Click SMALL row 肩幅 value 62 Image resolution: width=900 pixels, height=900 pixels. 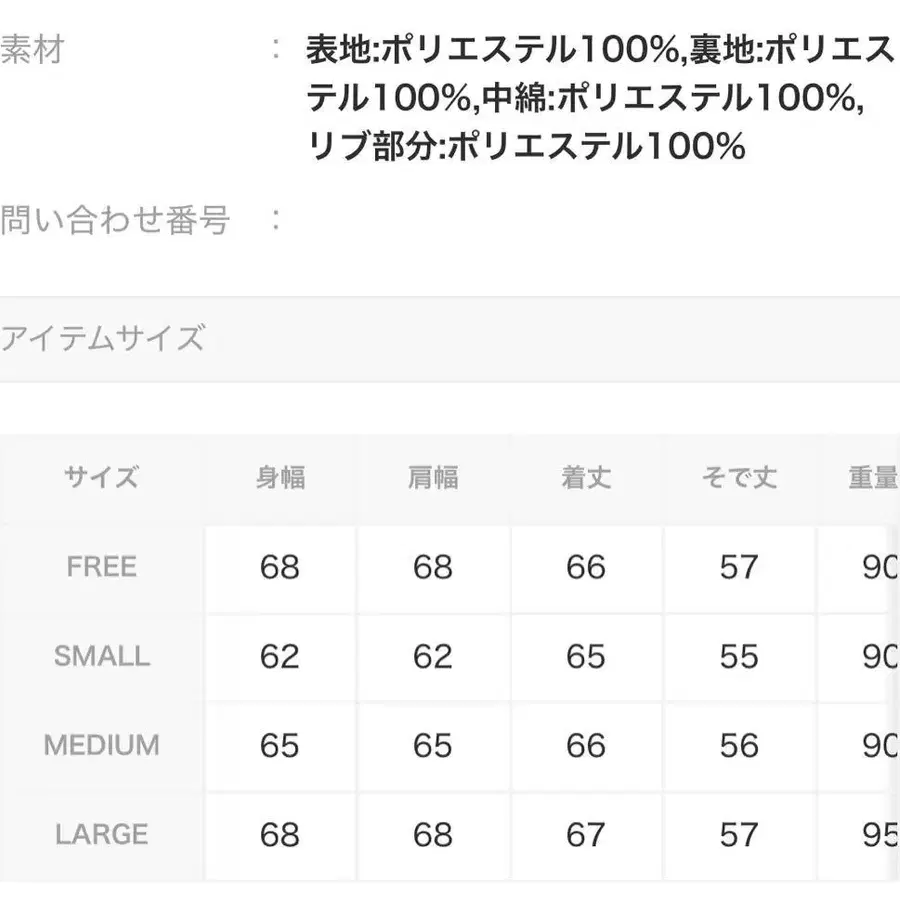pyautogui.click(x=433, y=656)
